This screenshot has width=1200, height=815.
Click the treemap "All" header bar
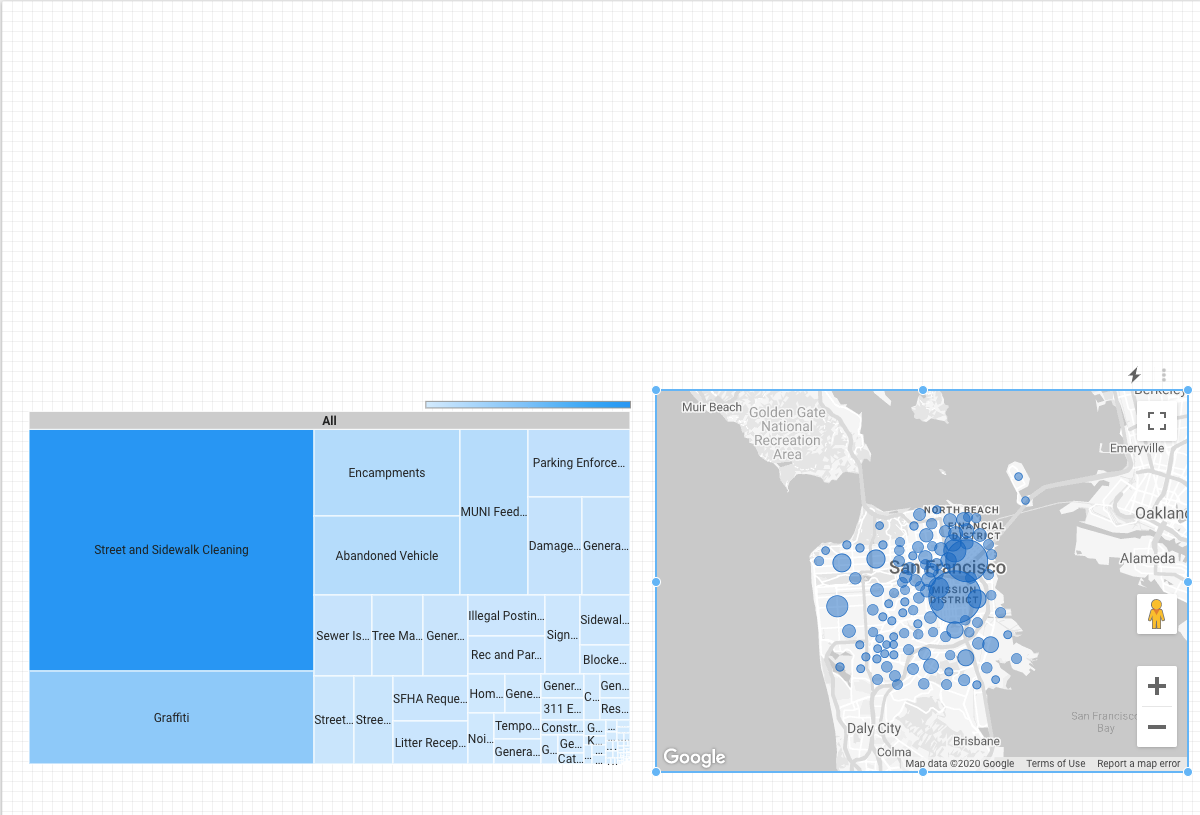point(329,421)
